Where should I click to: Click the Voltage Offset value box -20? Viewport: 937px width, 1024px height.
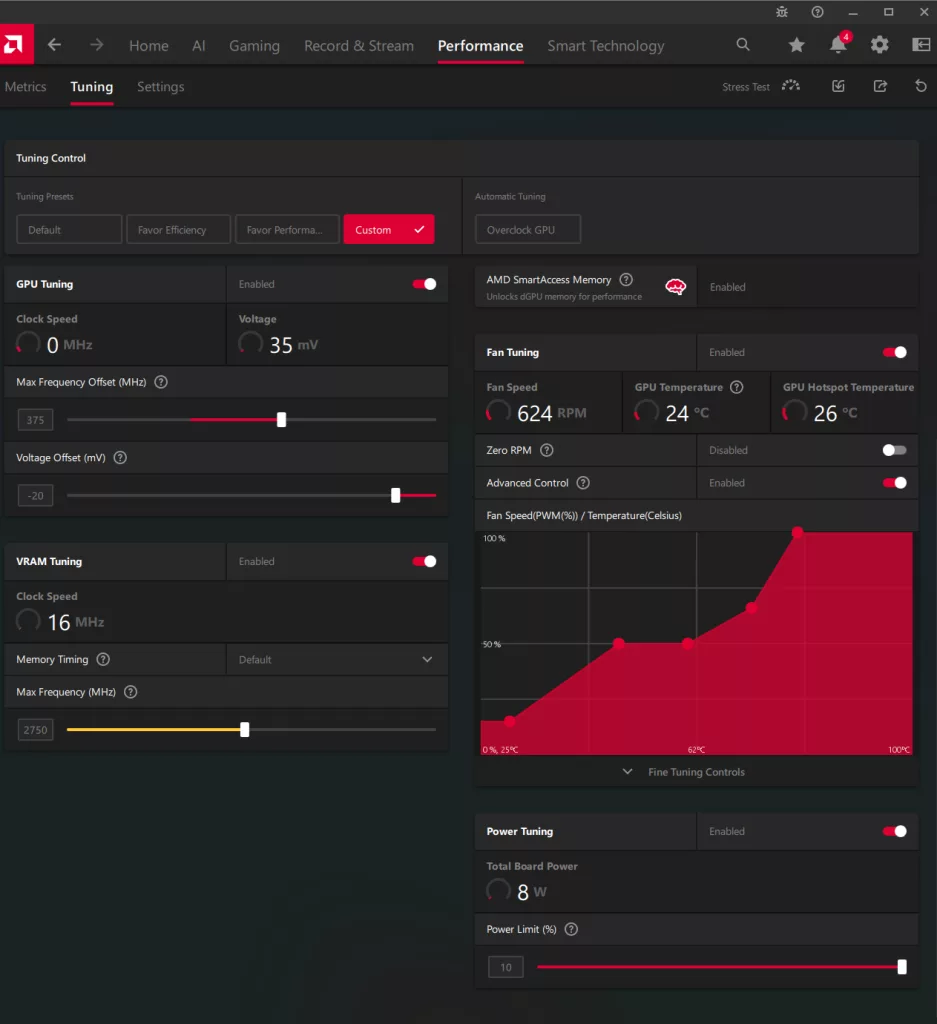pyautogui.click(x=35, y=496)
